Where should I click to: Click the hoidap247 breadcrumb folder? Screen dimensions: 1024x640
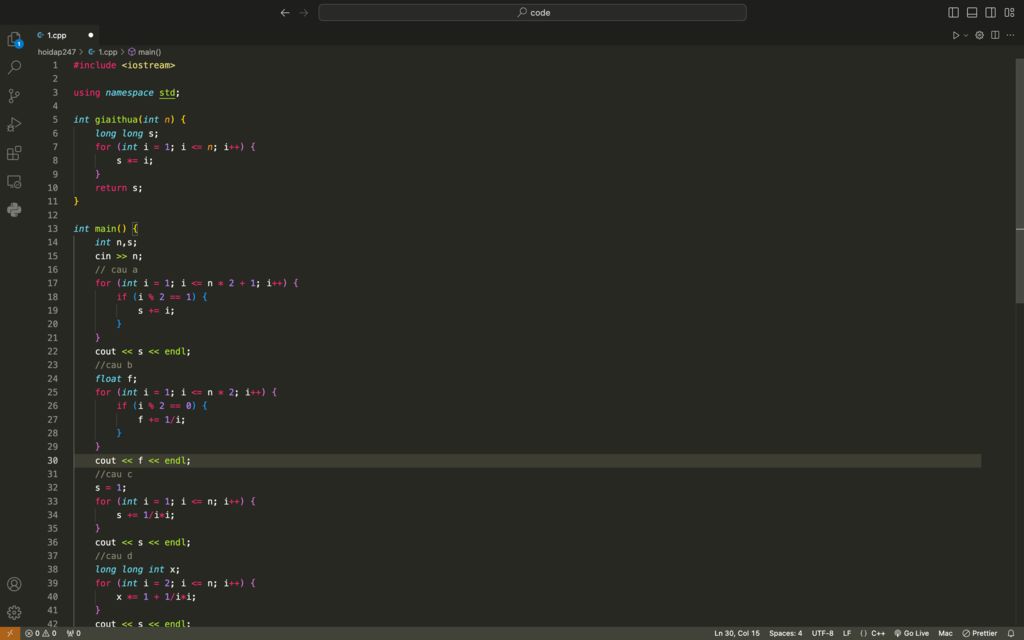(57, 52)
